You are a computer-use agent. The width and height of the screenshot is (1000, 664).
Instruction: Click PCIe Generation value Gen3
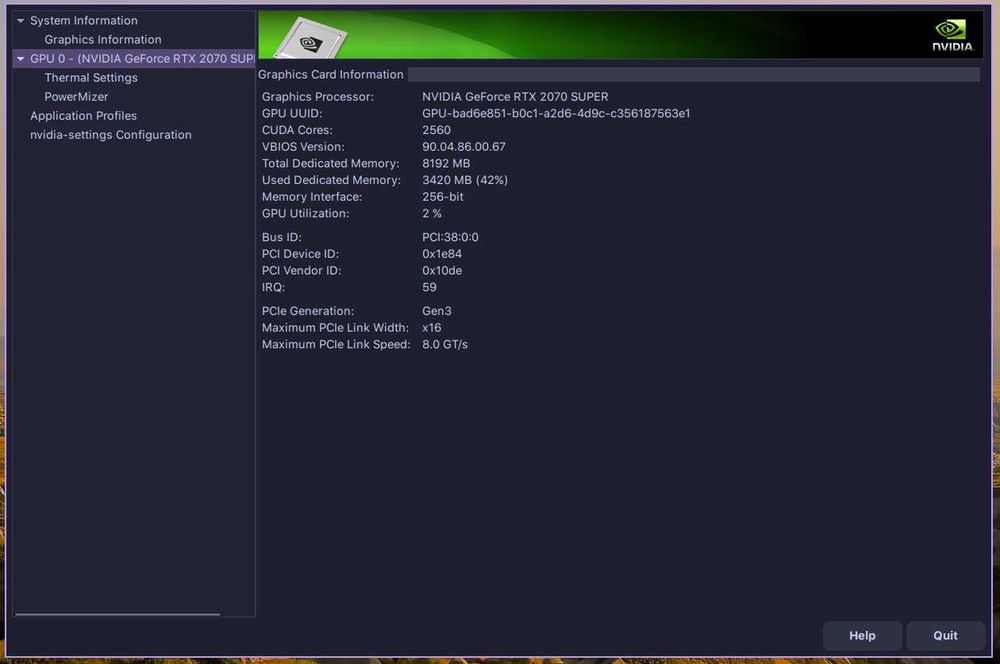coord(437,311)
